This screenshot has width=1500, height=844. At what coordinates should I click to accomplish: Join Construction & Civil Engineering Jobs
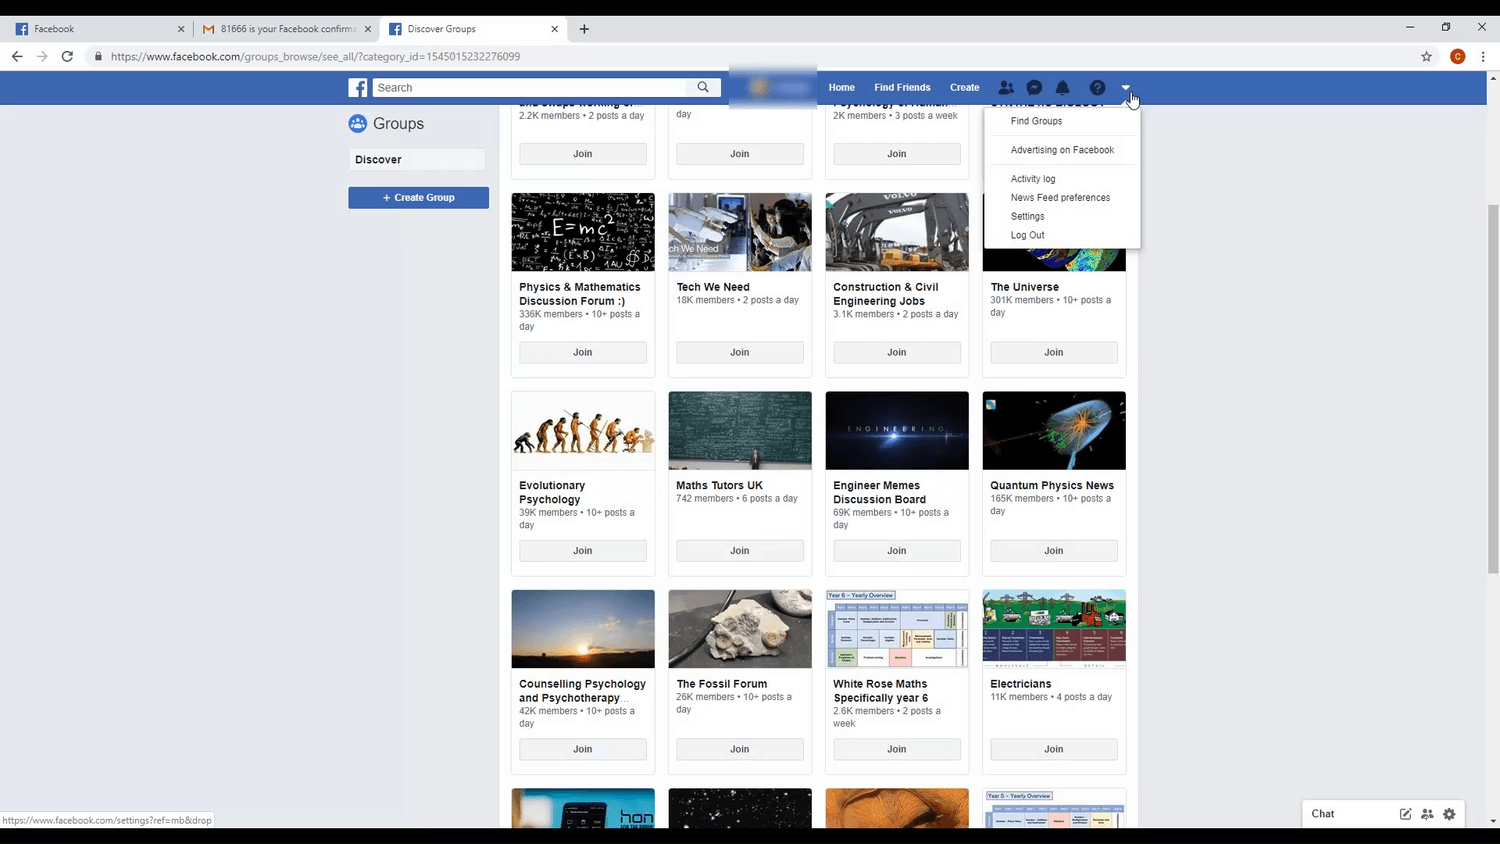click(x=897, y=352)
